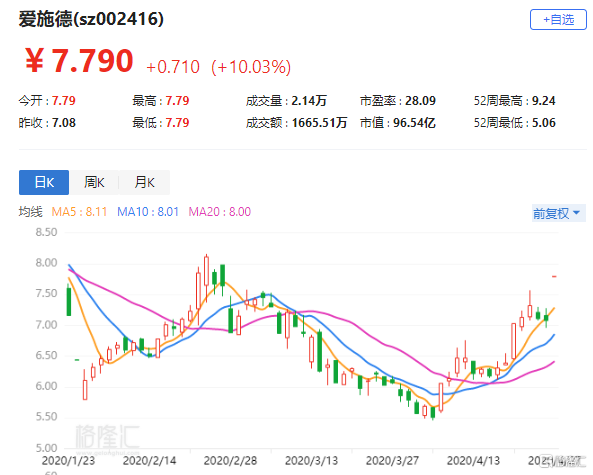Click the 今开 value 7.79

tap(64, 101)
